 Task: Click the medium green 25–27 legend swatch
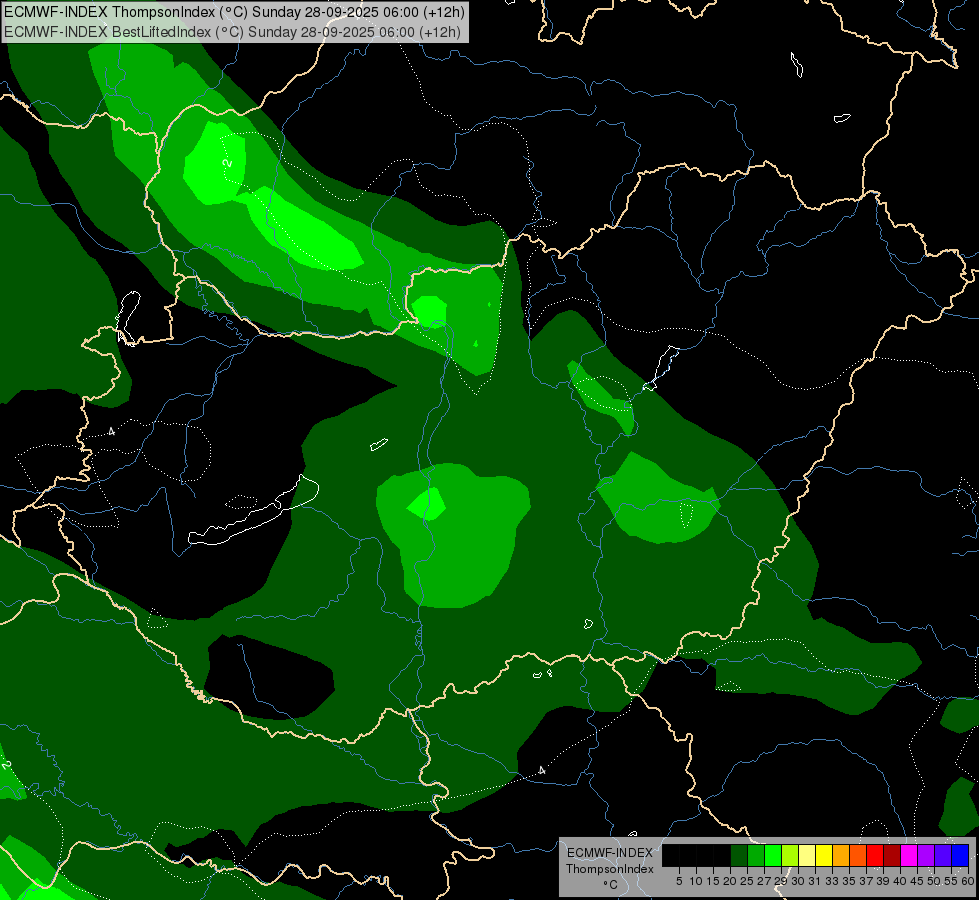tap(756, 855)
